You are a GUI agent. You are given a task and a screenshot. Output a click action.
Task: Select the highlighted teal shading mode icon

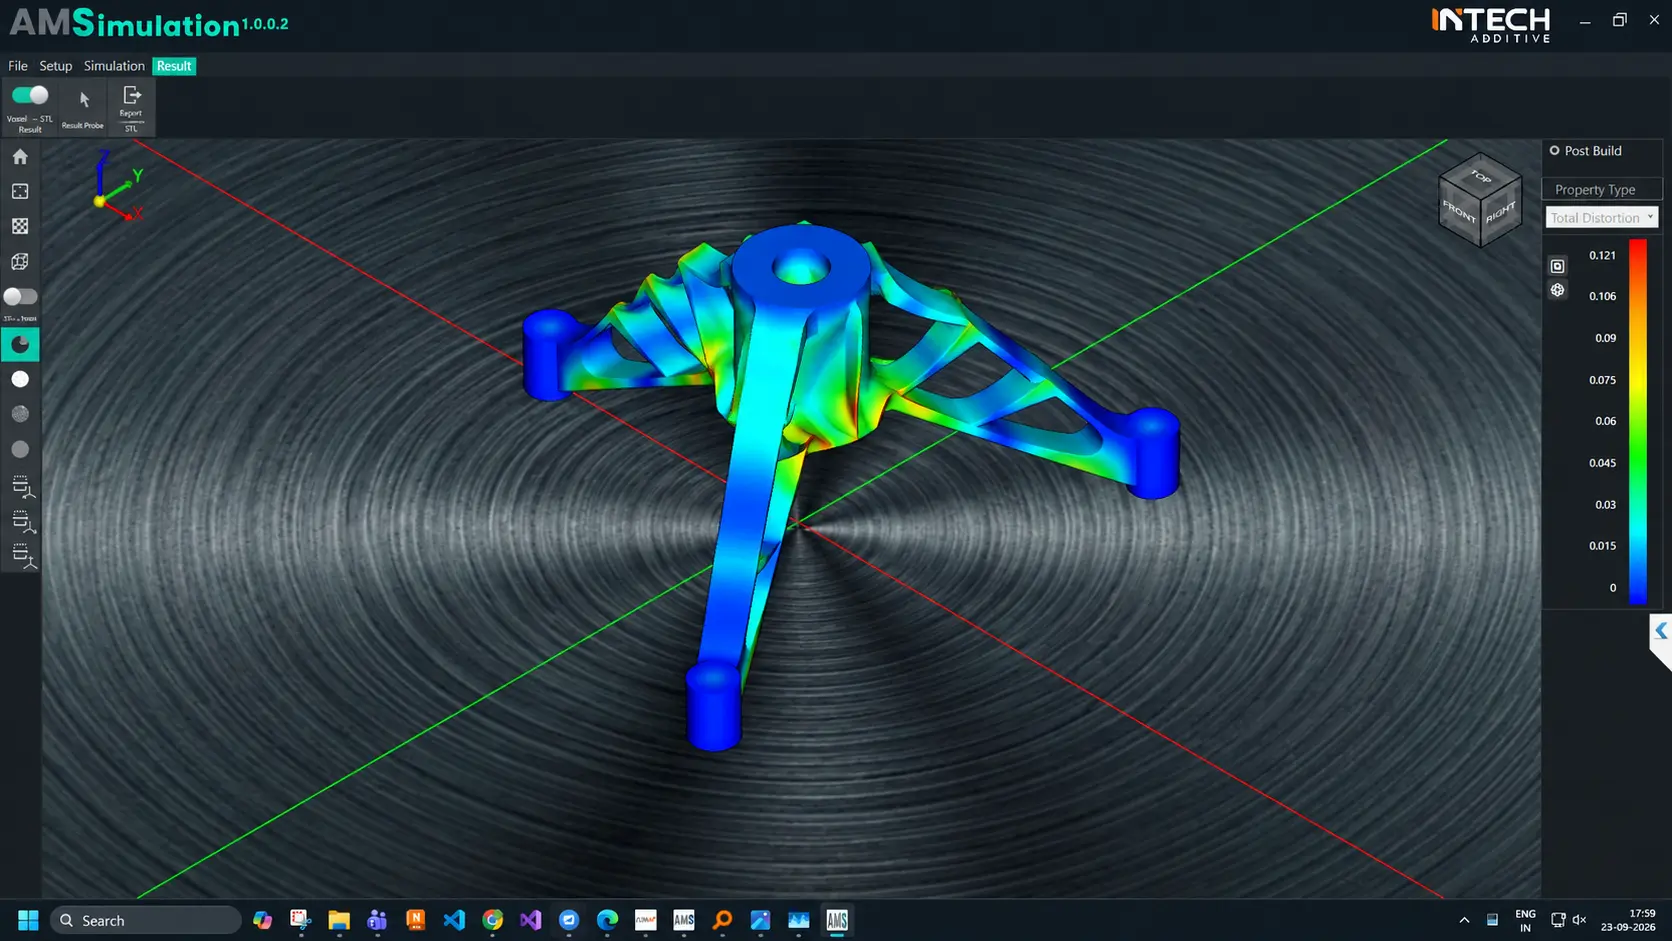coord(20,344)
